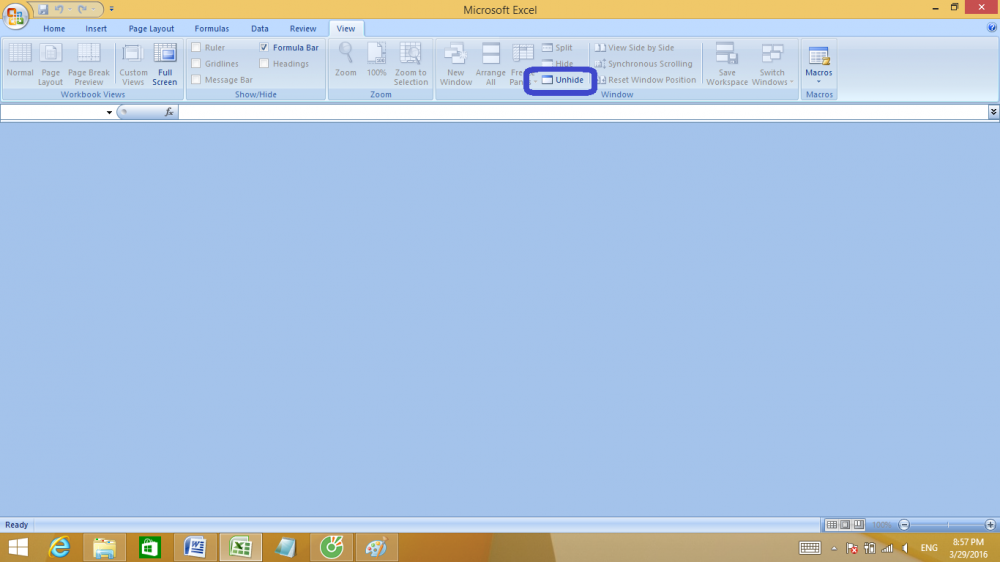The height and width of the screenshot is (562, 1000).
Task: Launch Internet Explorer from taskbar
Action: [59, 547]
